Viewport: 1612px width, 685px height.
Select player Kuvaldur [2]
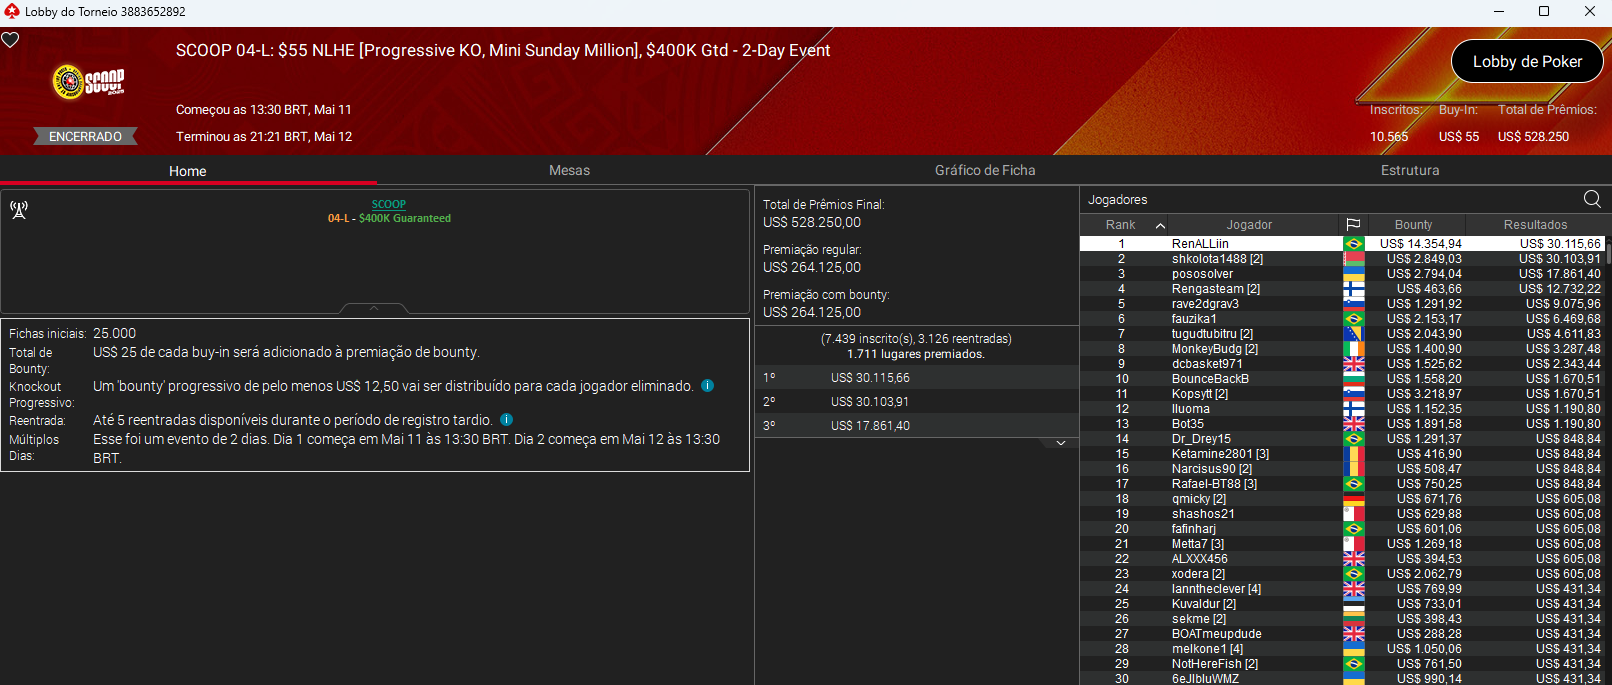click(1343, 604)
